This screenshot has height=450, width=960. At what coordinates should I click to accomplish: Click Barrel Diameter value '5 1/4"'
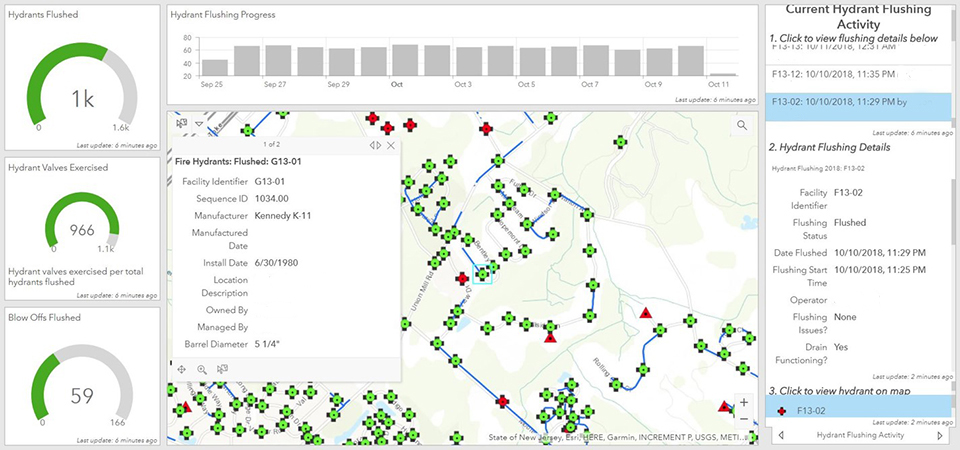[x=268, y=344]
